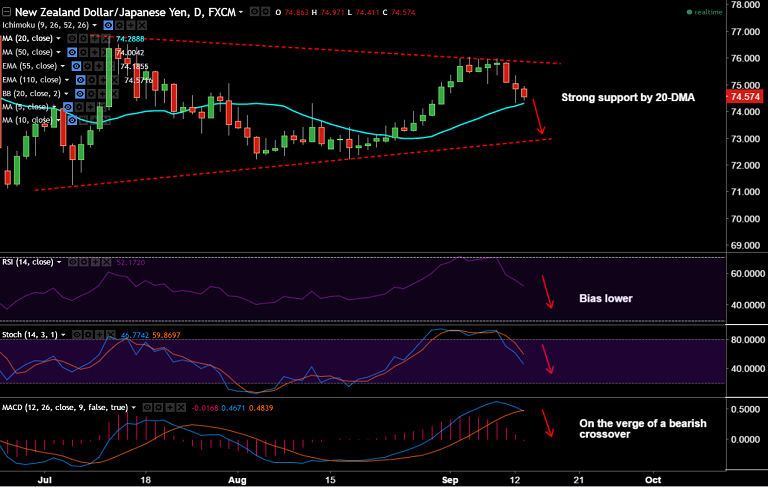This screenshot has height=487, width=768.
Task: Open the MA (50, close) settings gear
Action: coord(83,52)
